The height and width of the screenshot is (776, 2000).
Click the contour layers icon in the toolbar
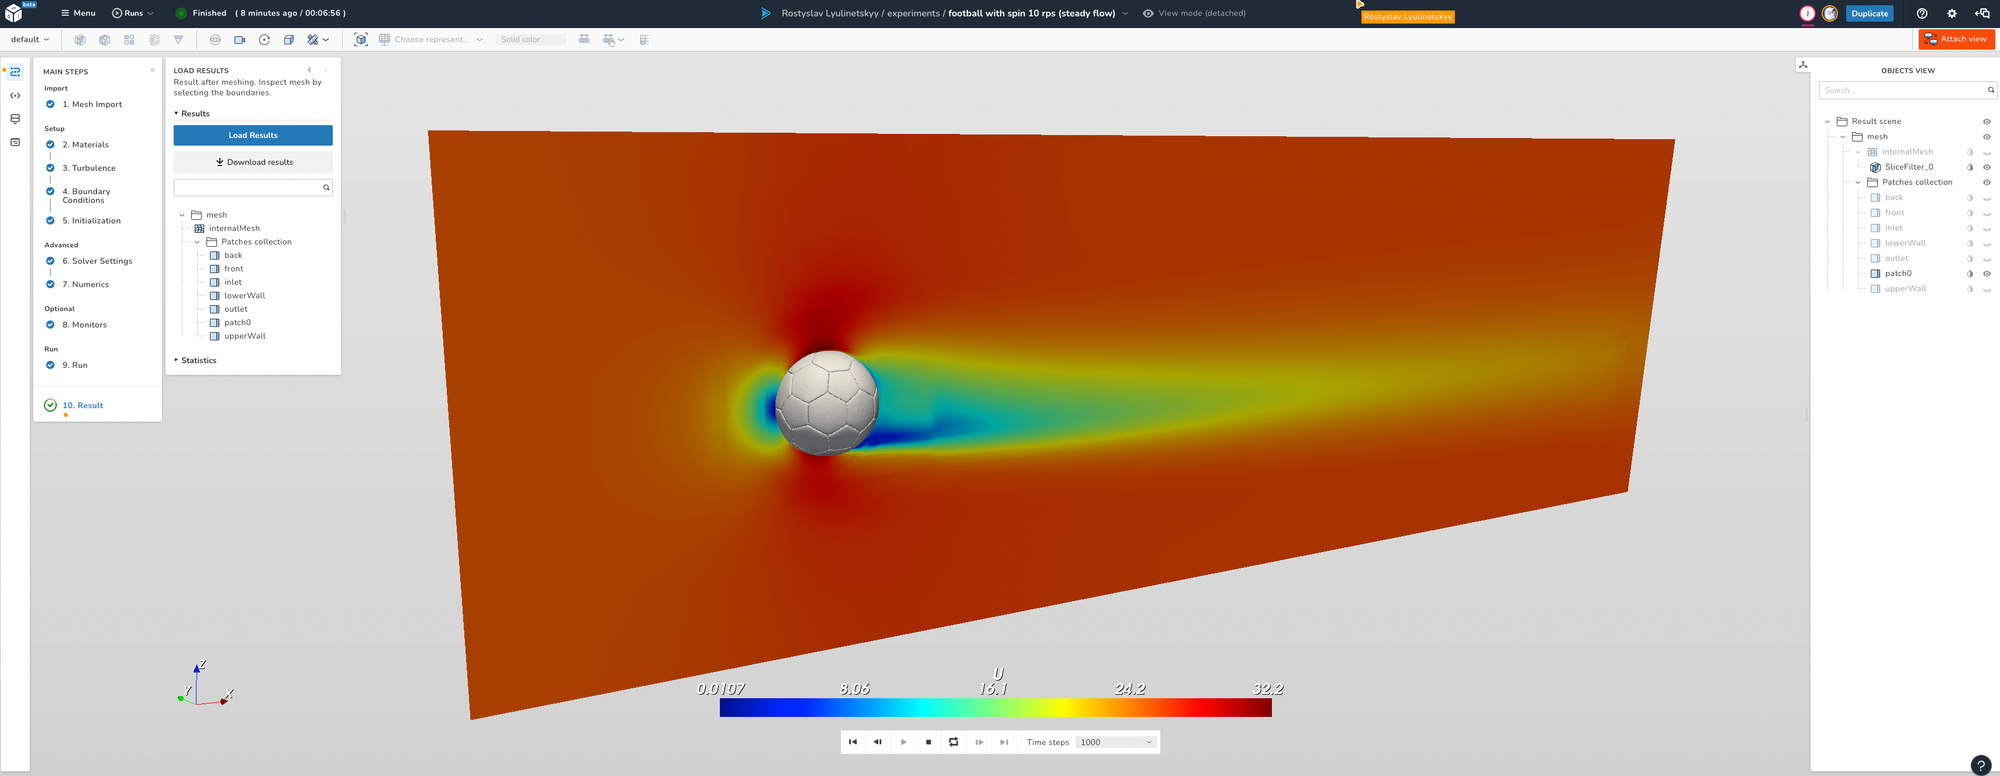tap(154, 40)
